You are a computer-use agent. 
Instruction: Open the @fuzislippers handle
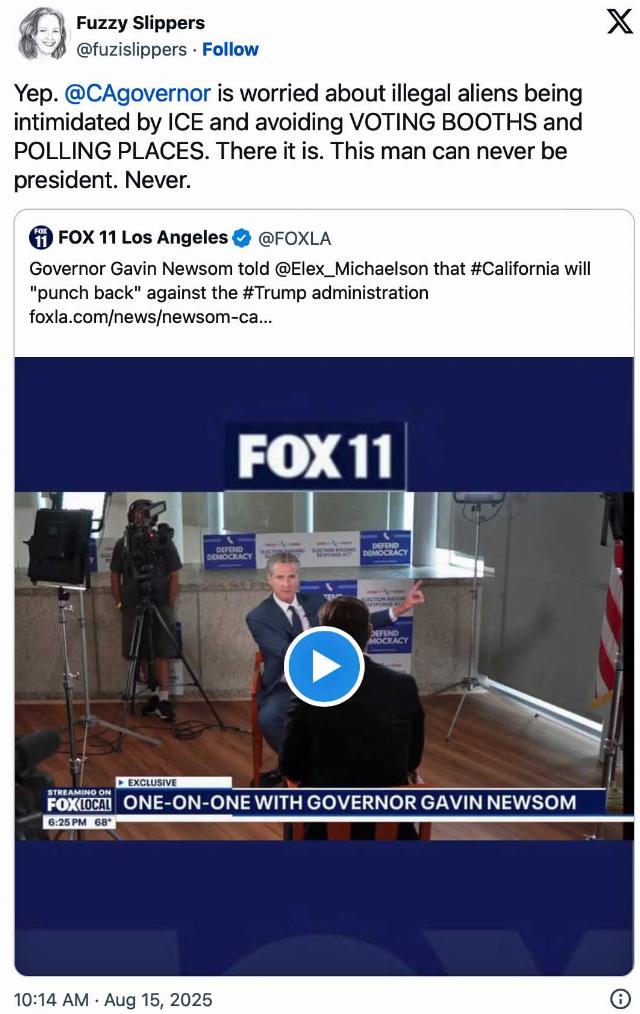click(x=132, y=50)
